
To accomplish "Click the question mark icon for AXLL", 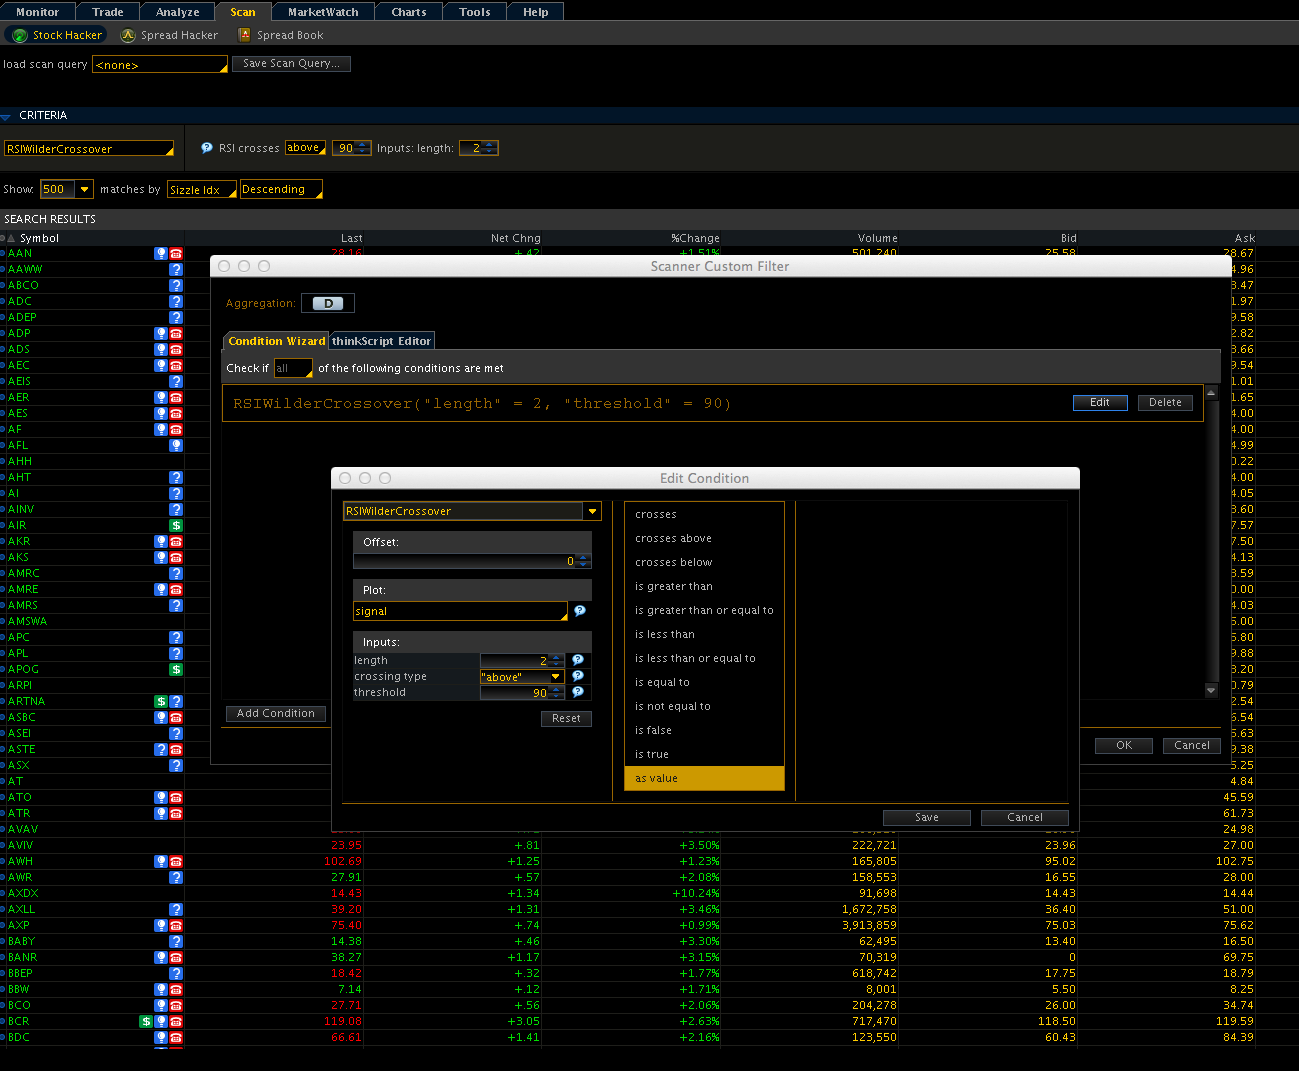I will (176, 910).
